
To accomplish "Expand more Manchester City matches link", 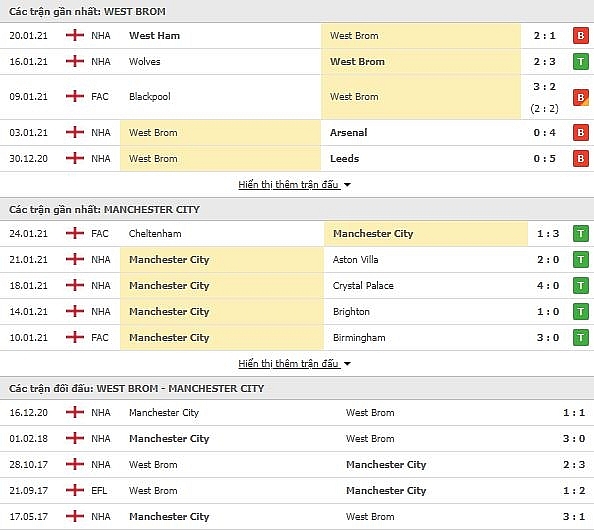I will 288,364.
